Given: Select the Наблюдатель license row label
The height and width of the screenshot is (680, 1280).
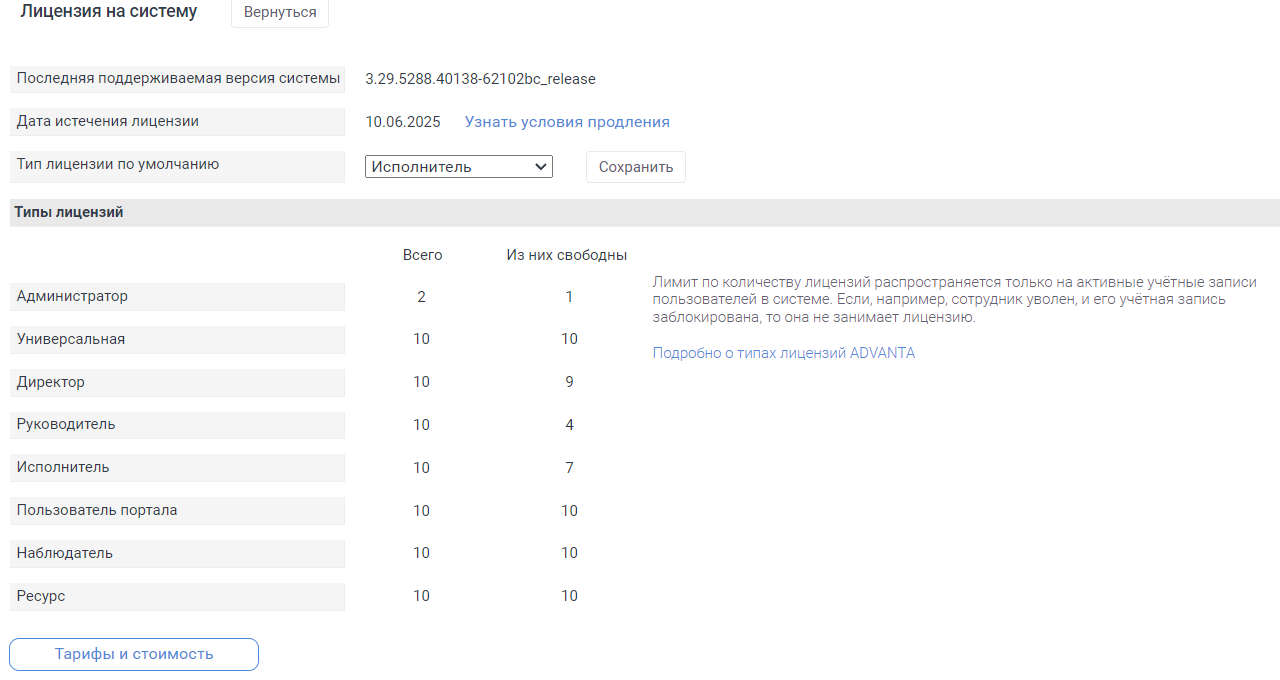Looking at the screenshot, I should pos(65,553).
